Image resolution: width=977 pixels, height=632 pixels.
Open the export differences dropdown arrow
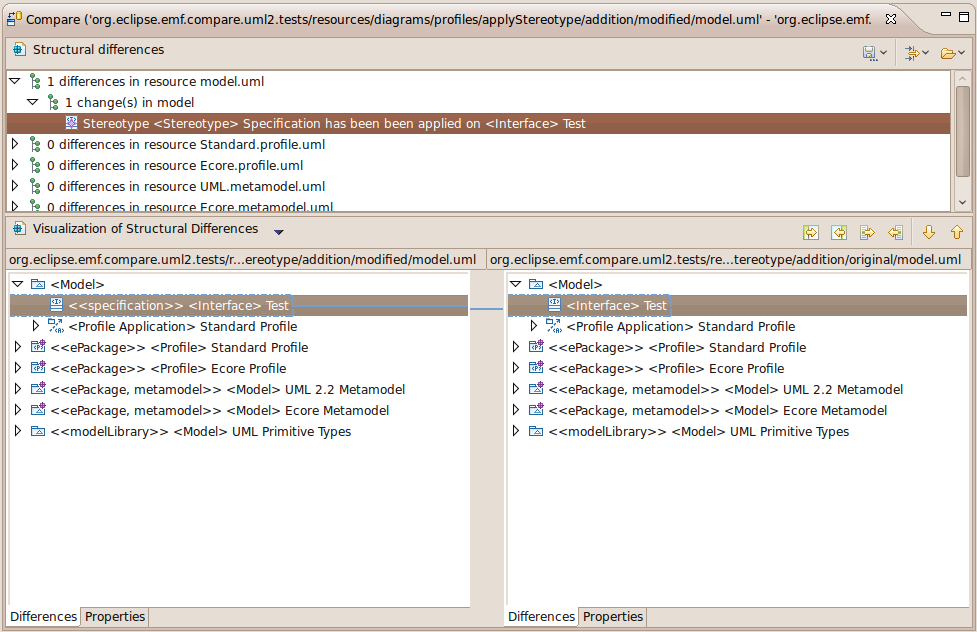[883, 54]
